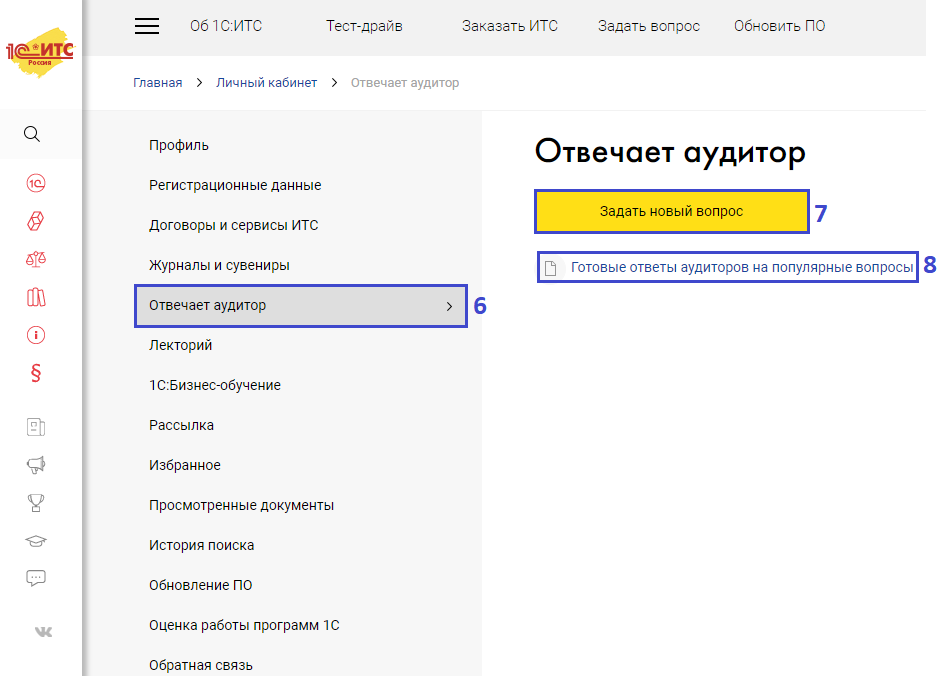Open the graduation cap icon
942x676 pixels.
(36, 540)
